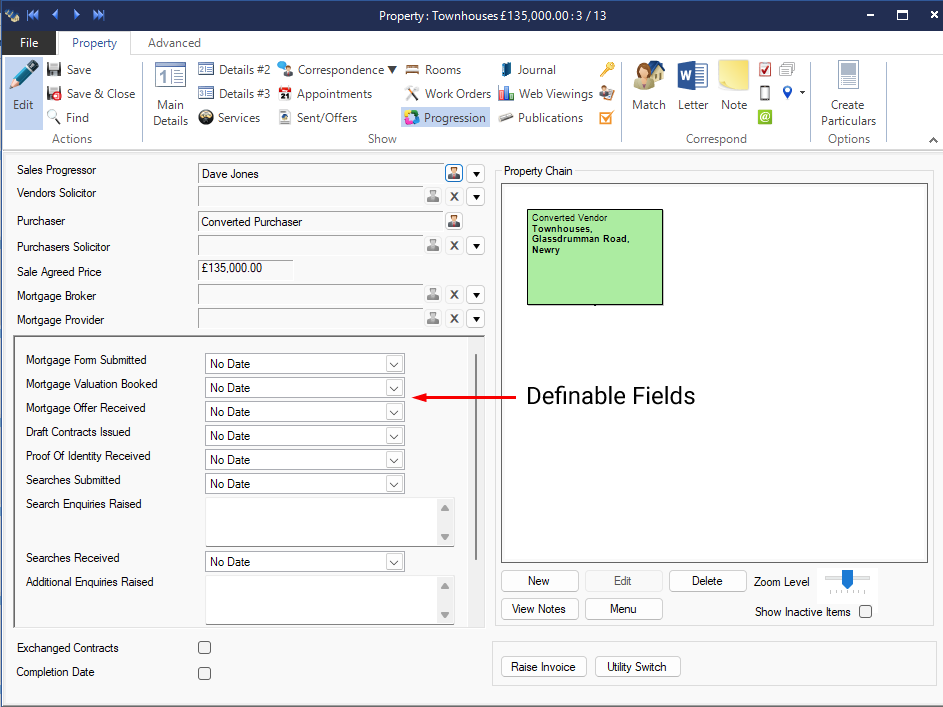Click the Save floppy icon
Image resolution: width=943 pixels, height=707 pixels.
(54, 70)
